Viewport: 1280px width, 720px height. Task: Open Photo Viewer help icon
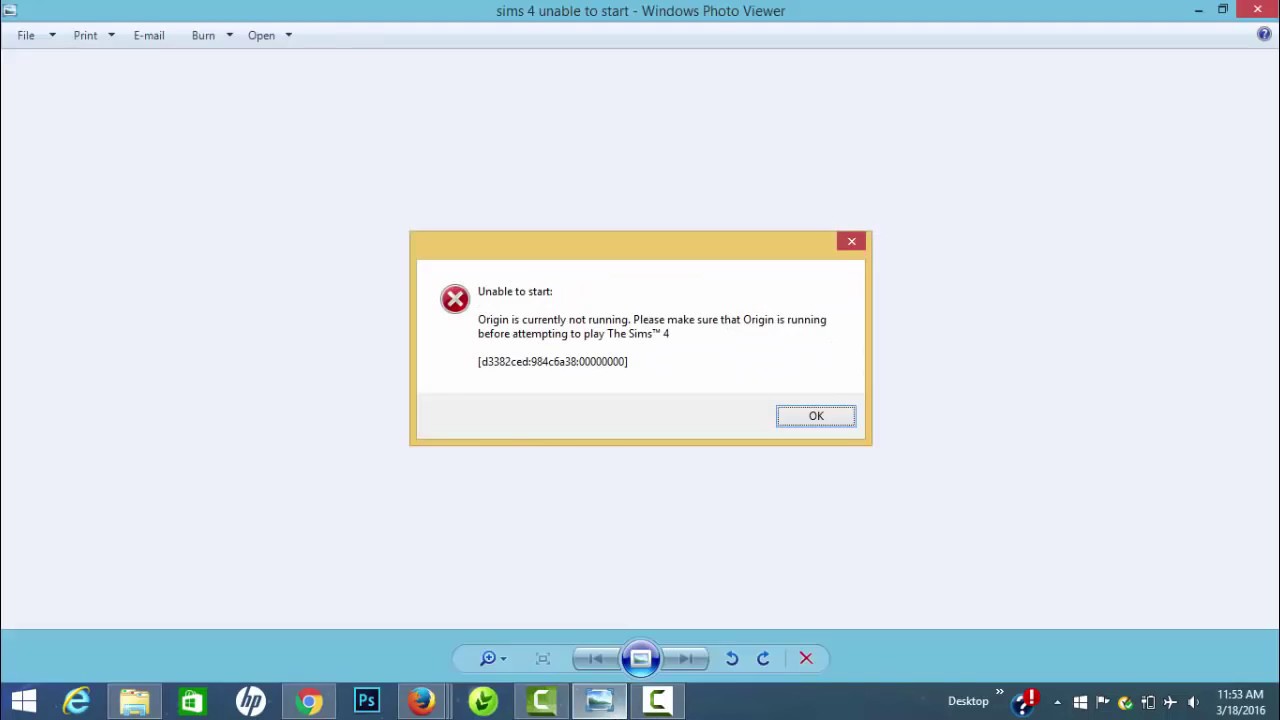click(x=1264, y=34)
